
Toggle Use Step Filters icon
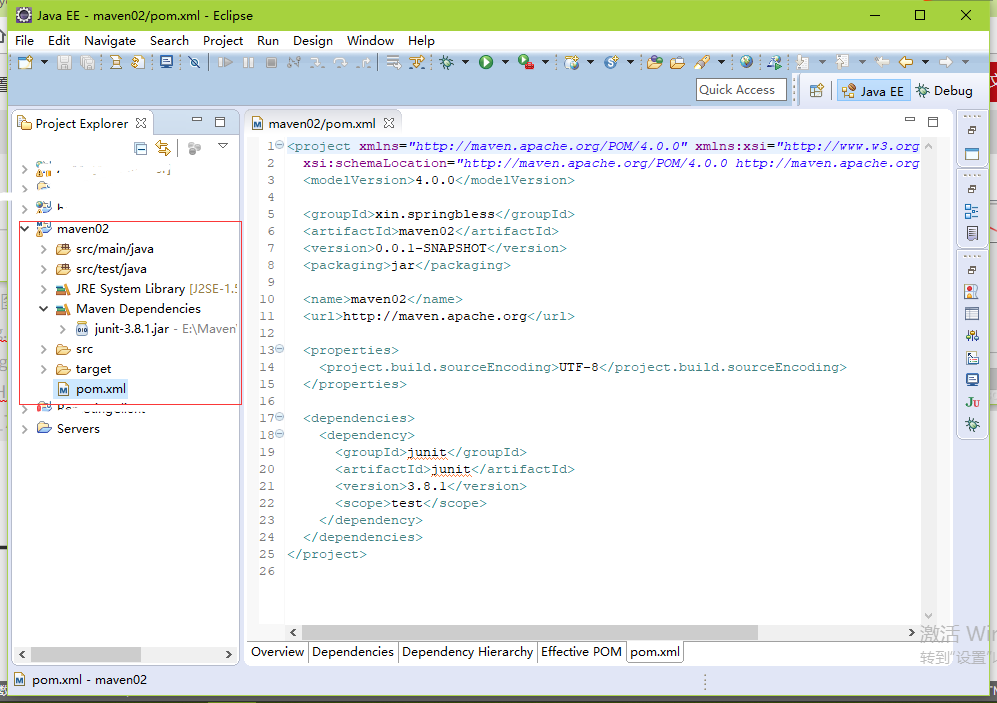tap(417, 62)
